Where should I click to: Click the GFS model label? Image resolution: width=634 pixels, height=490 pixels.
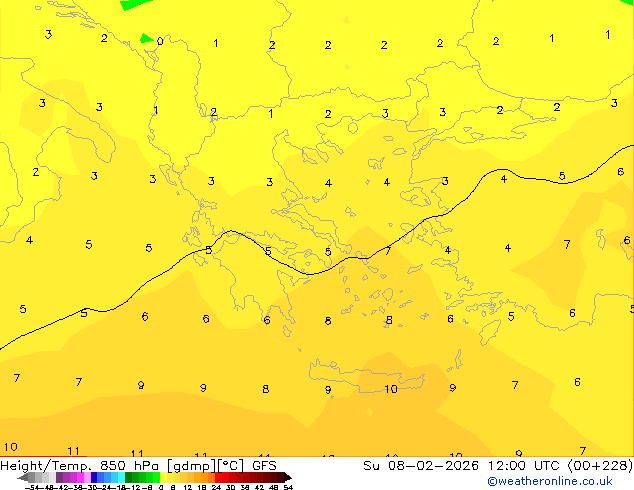pos(264,466)
